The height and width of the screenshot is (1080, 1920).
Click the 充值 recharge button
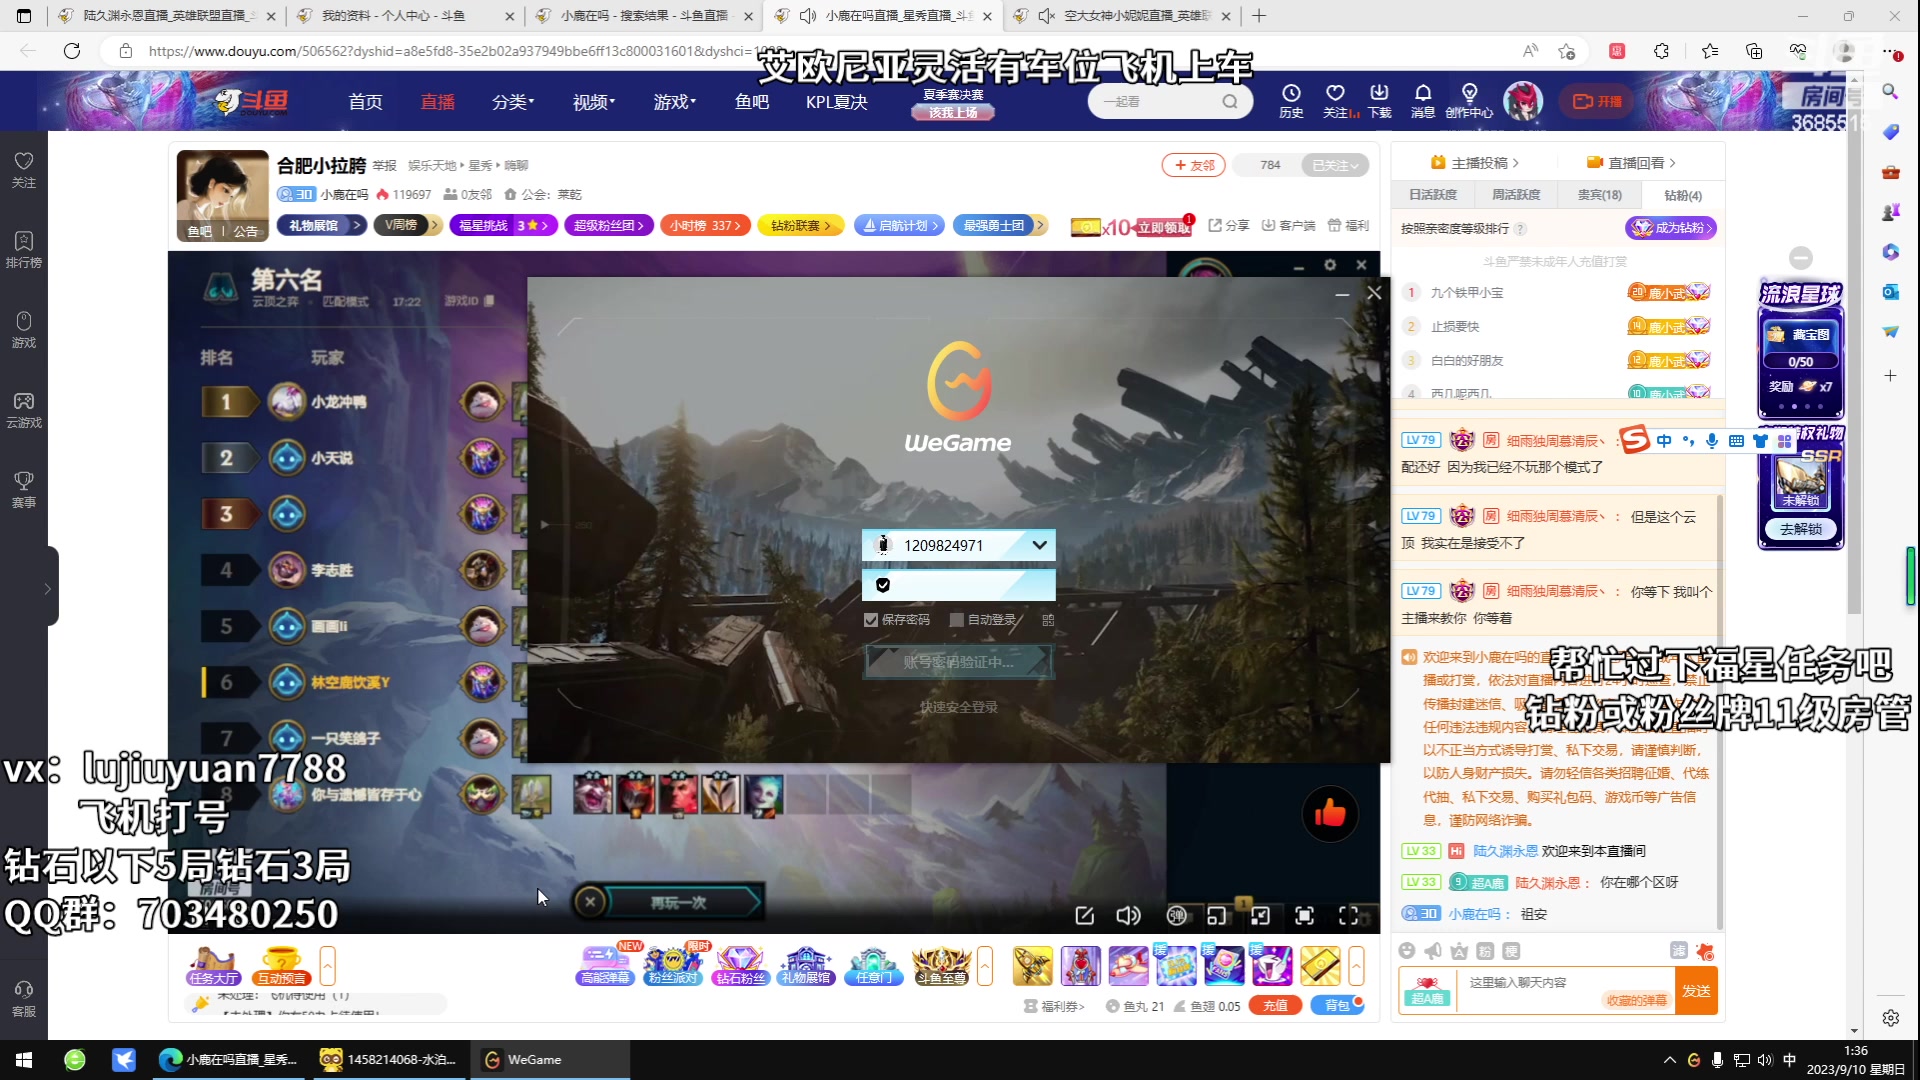point(1275,1006)
